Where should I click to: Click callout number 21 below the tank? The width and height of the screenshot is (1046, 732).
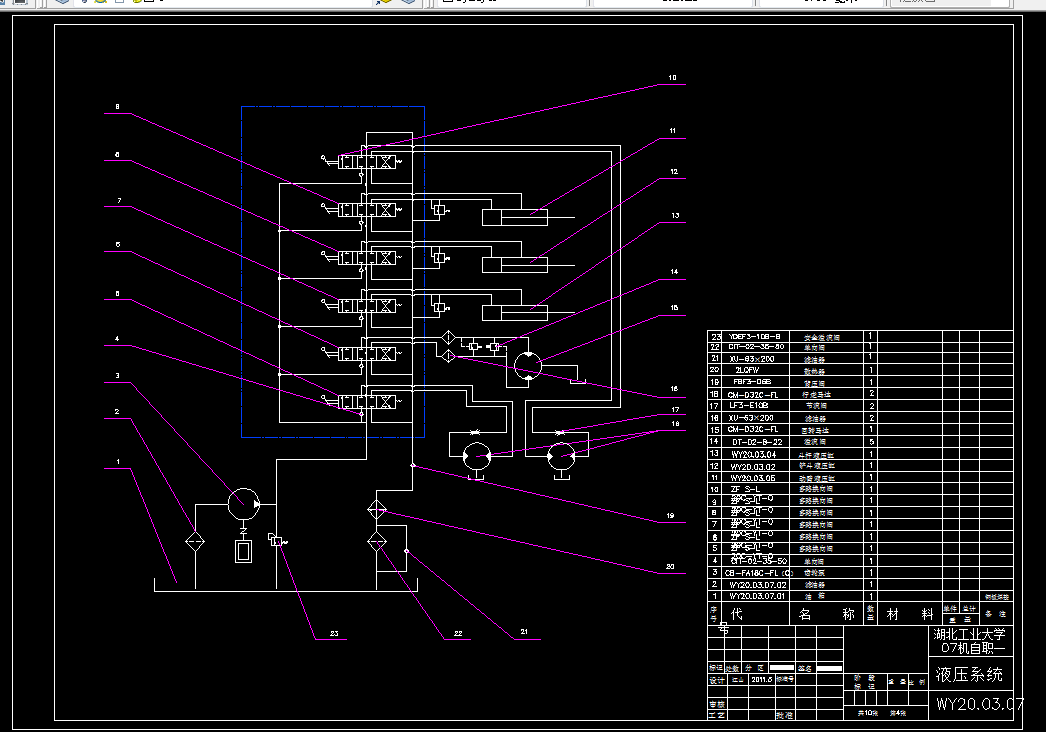(x=524, y=631)
